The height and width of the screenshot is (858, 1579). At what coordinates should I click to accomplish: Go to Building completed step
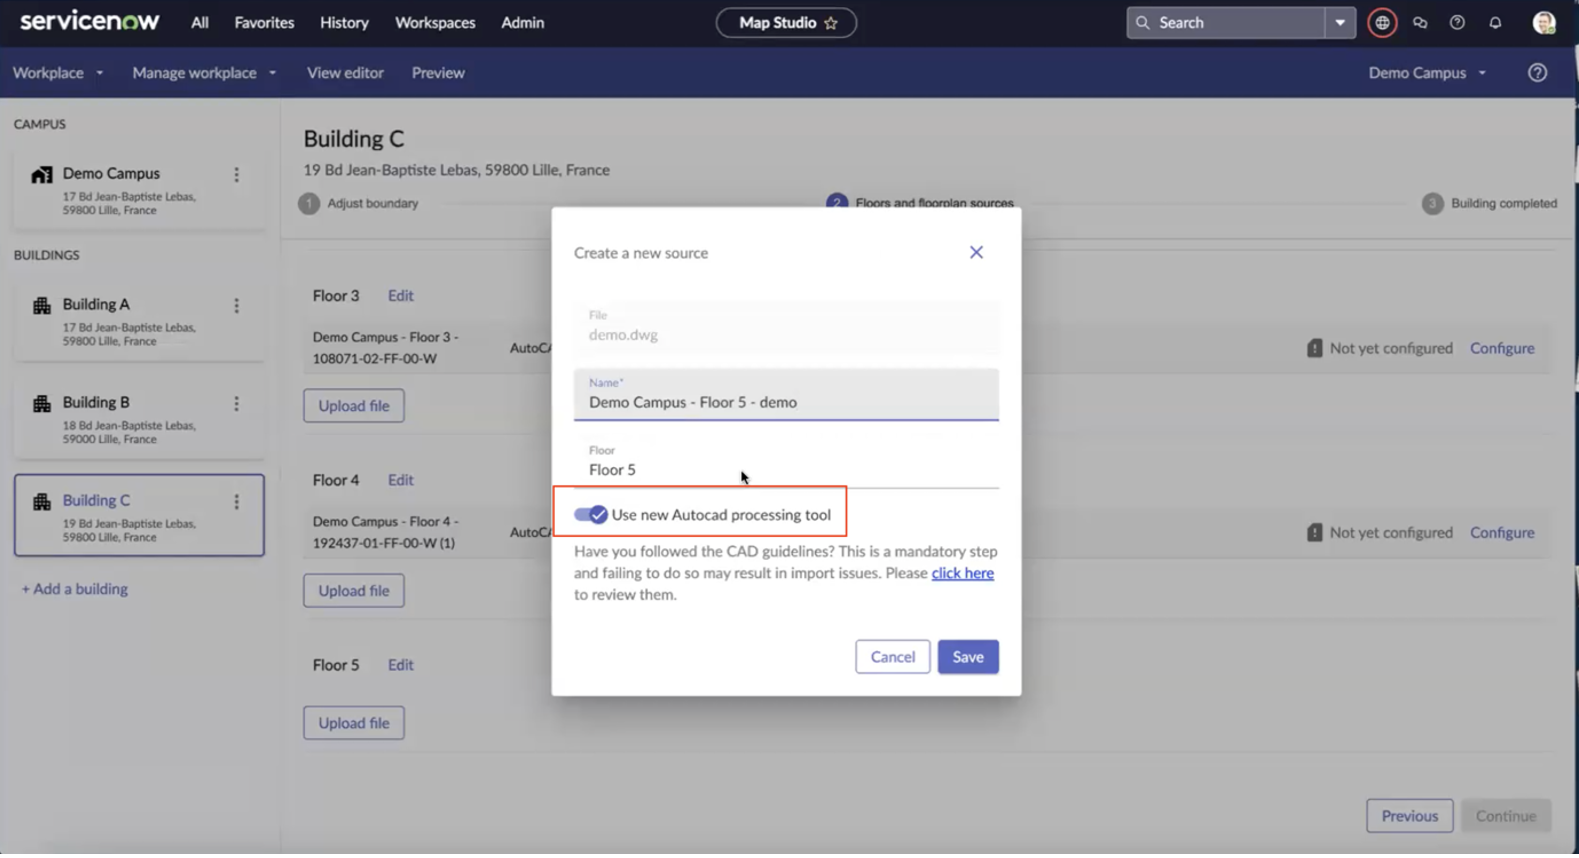tap(1489, 203)
